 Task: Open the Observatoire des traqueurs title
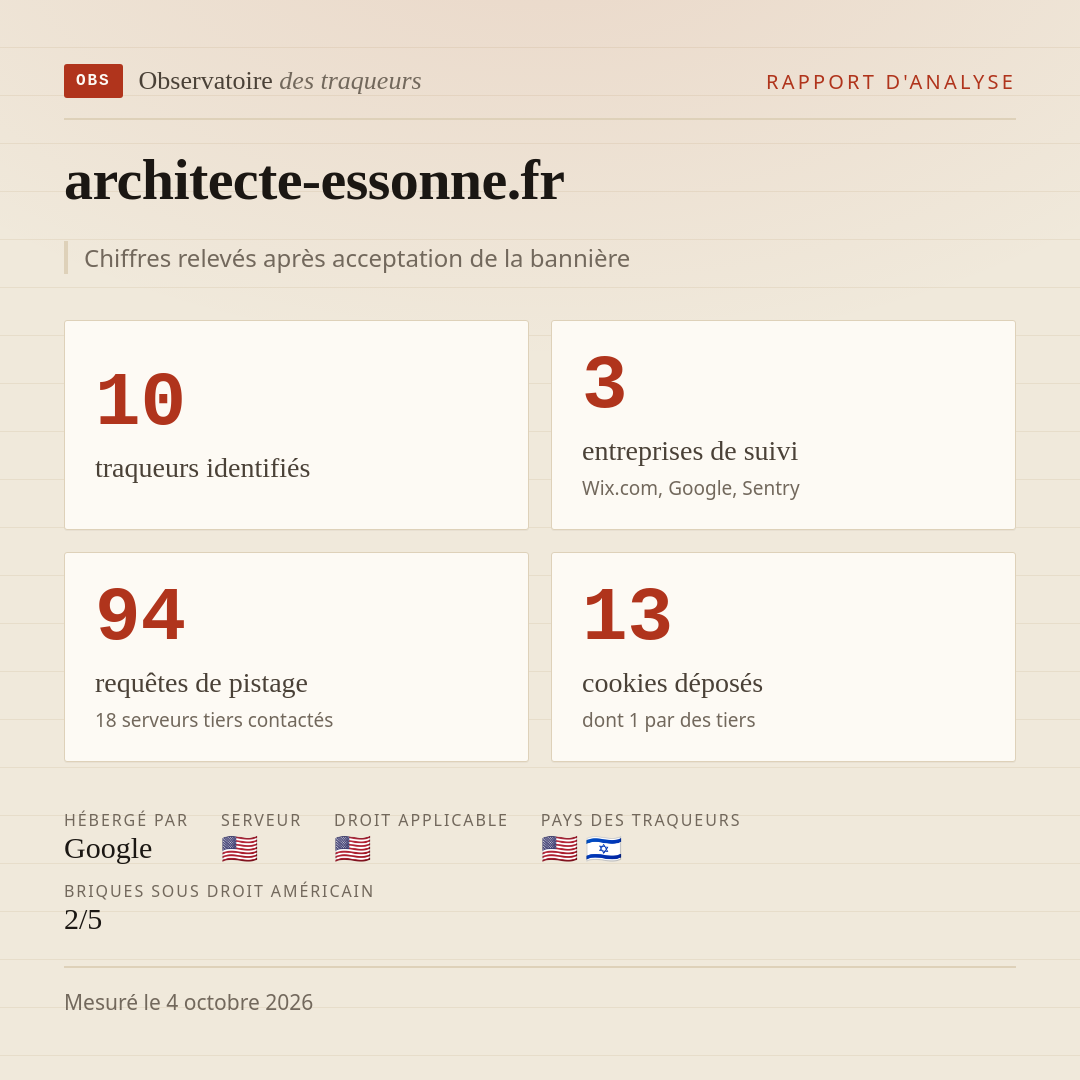click(x=280, y=81)
